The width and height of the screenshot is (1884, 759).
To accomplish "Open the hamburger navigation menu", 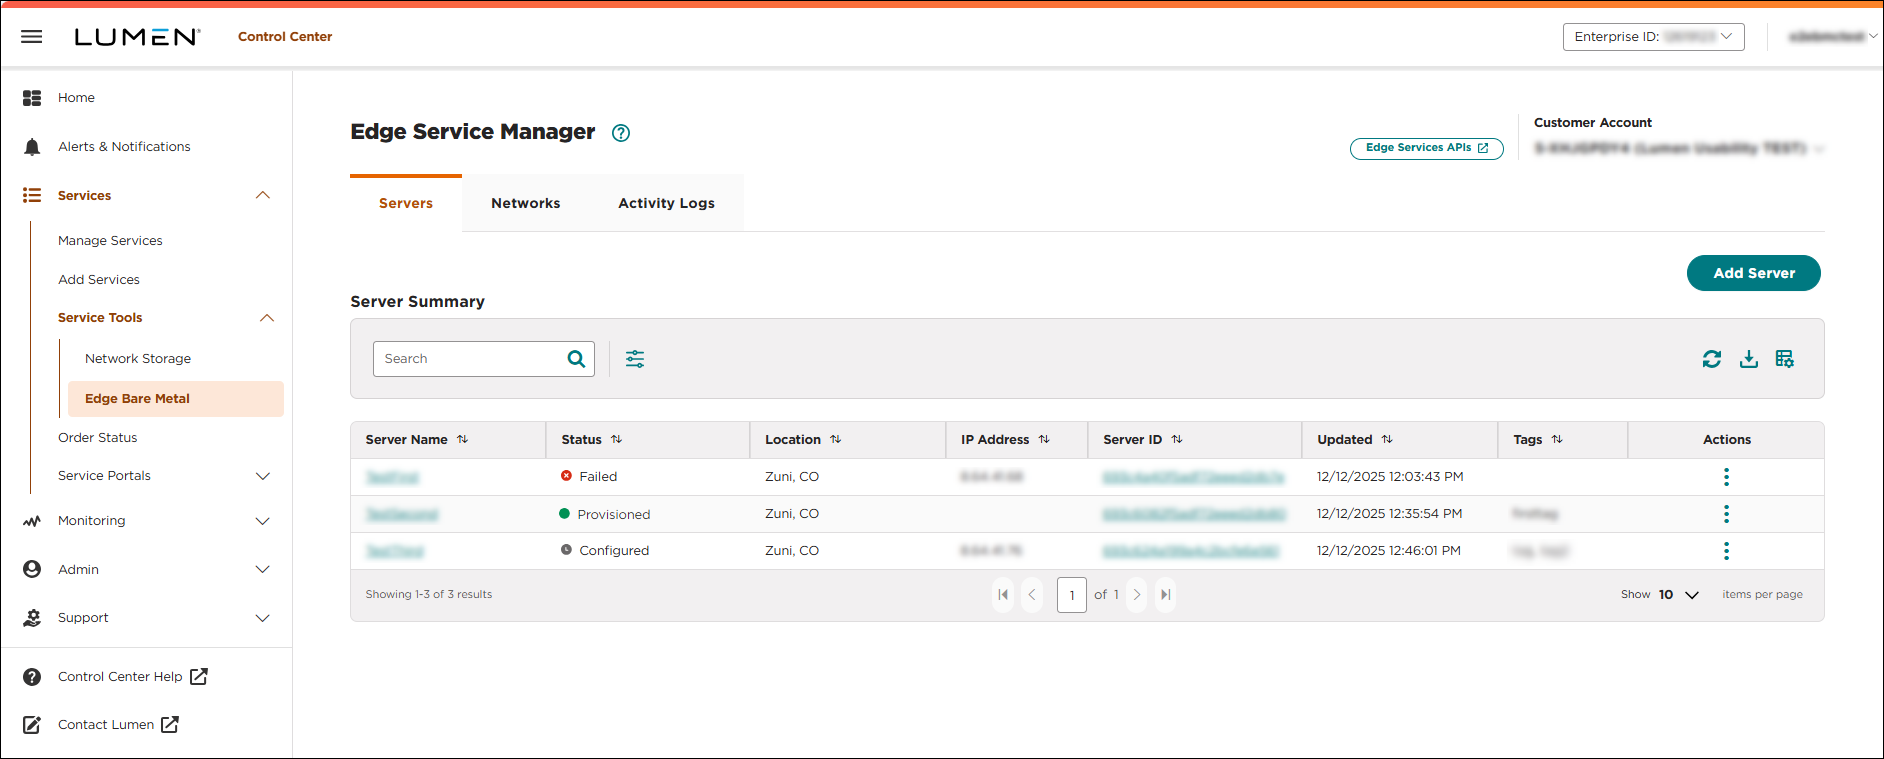I will click(x=32, y=37).
